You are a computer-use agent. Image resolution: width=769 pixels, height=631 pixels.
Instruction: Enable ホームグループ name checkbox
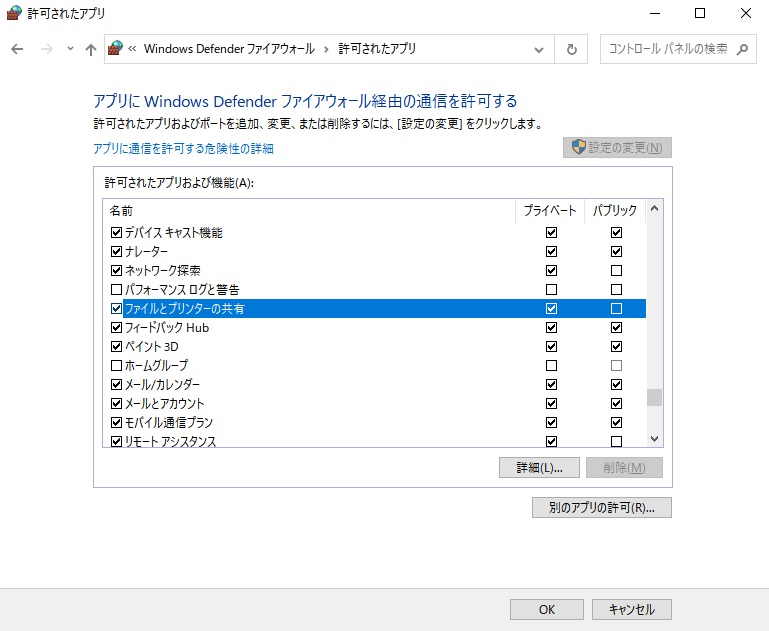(116, 366)
